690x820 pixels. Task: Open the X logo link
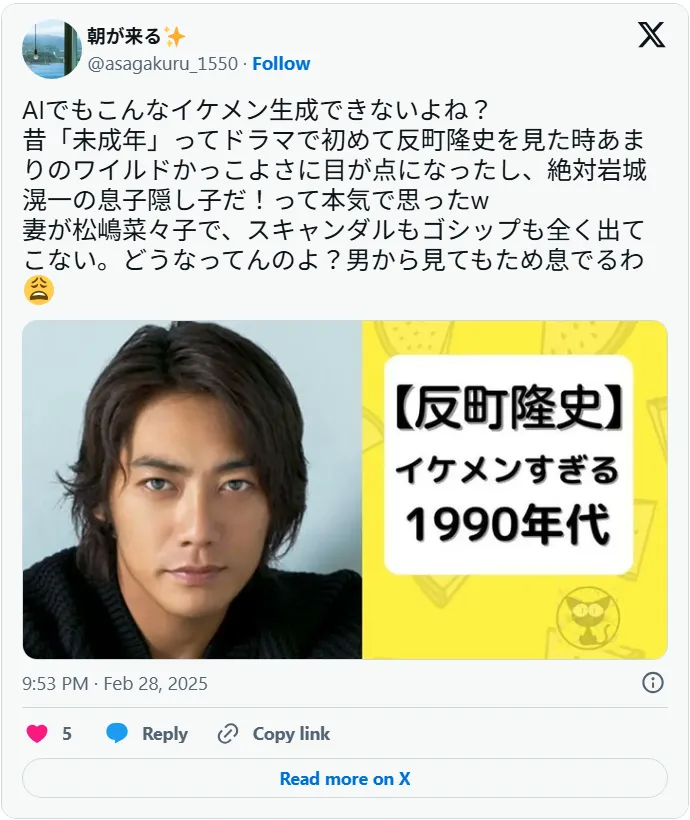[x=651, y=35]
